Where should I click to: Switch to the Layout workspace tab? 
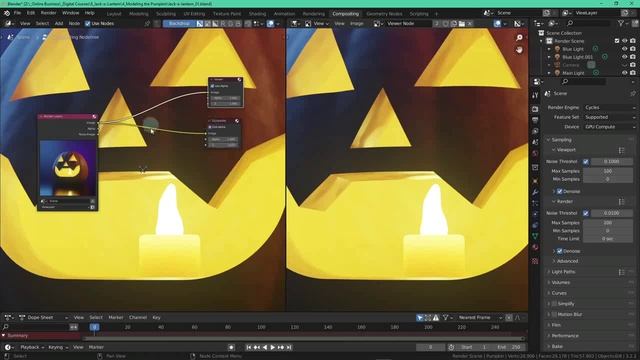click(x=114, y=14)
